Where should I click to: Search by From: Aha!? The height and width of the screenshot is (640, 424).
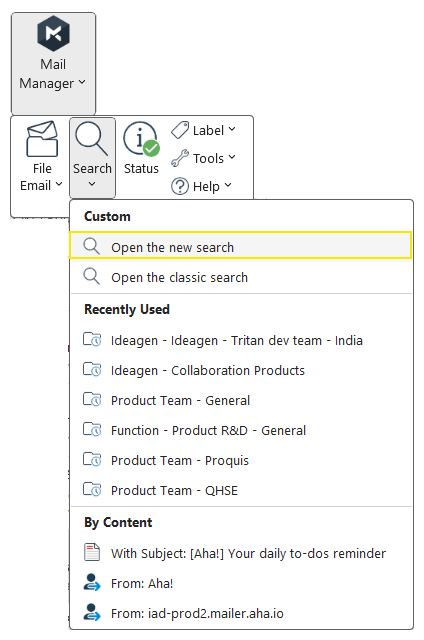[241, 583]
